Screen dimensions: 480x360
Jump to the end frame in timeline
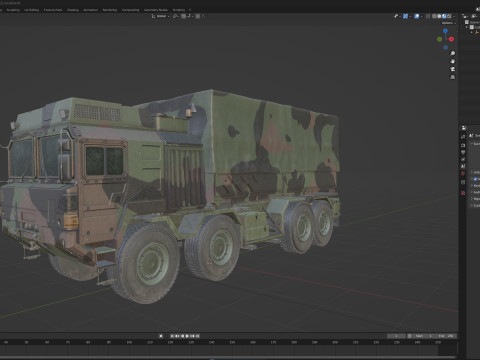(x=197, y=336)
